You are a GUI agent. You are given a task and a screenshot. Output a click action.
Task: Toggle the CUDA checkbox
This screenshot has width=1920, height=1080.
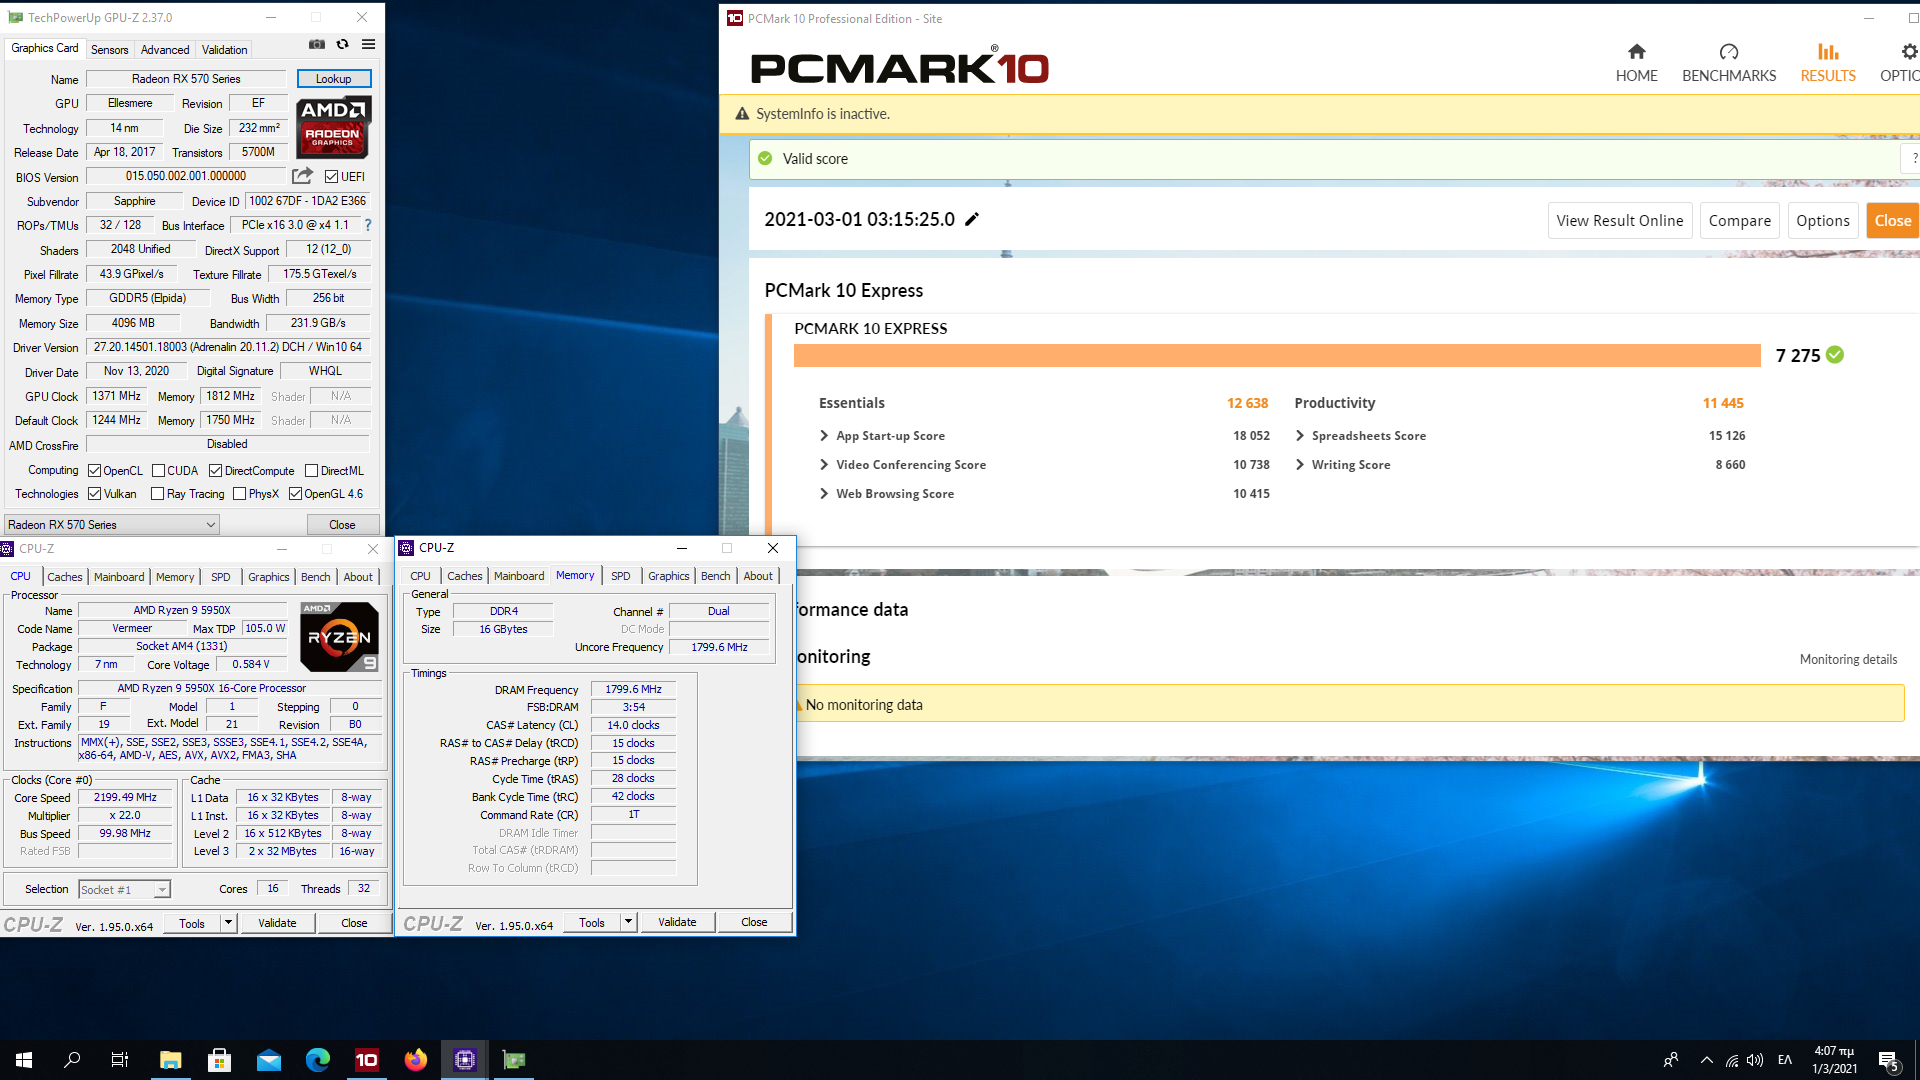(x=158, y=471)
